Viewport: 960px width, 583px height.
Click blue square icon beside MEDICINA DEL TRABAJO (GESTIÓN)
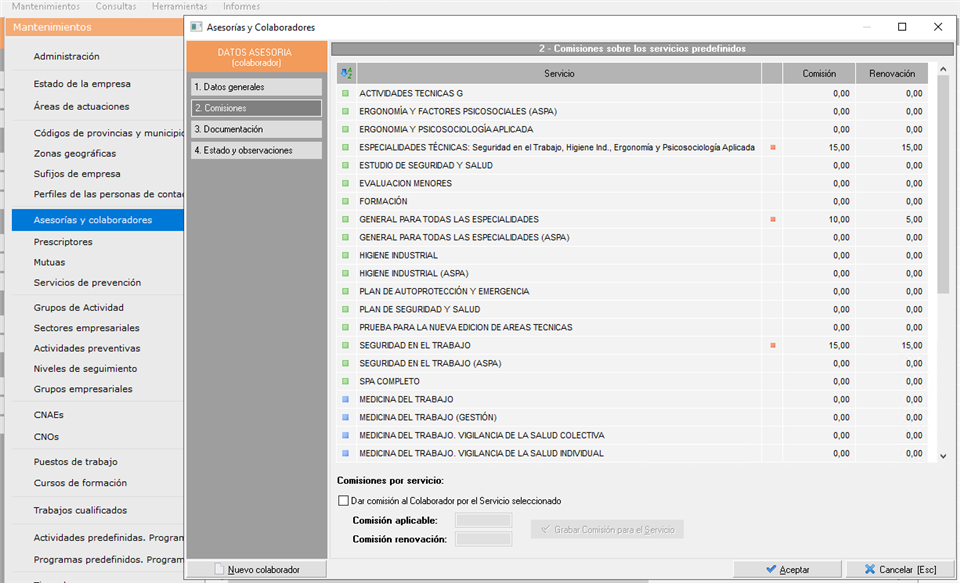point(345,418)
